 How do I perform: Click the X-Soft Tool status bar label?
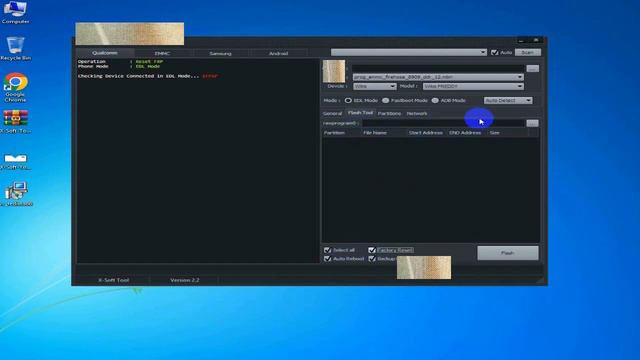tap(113, 280)
